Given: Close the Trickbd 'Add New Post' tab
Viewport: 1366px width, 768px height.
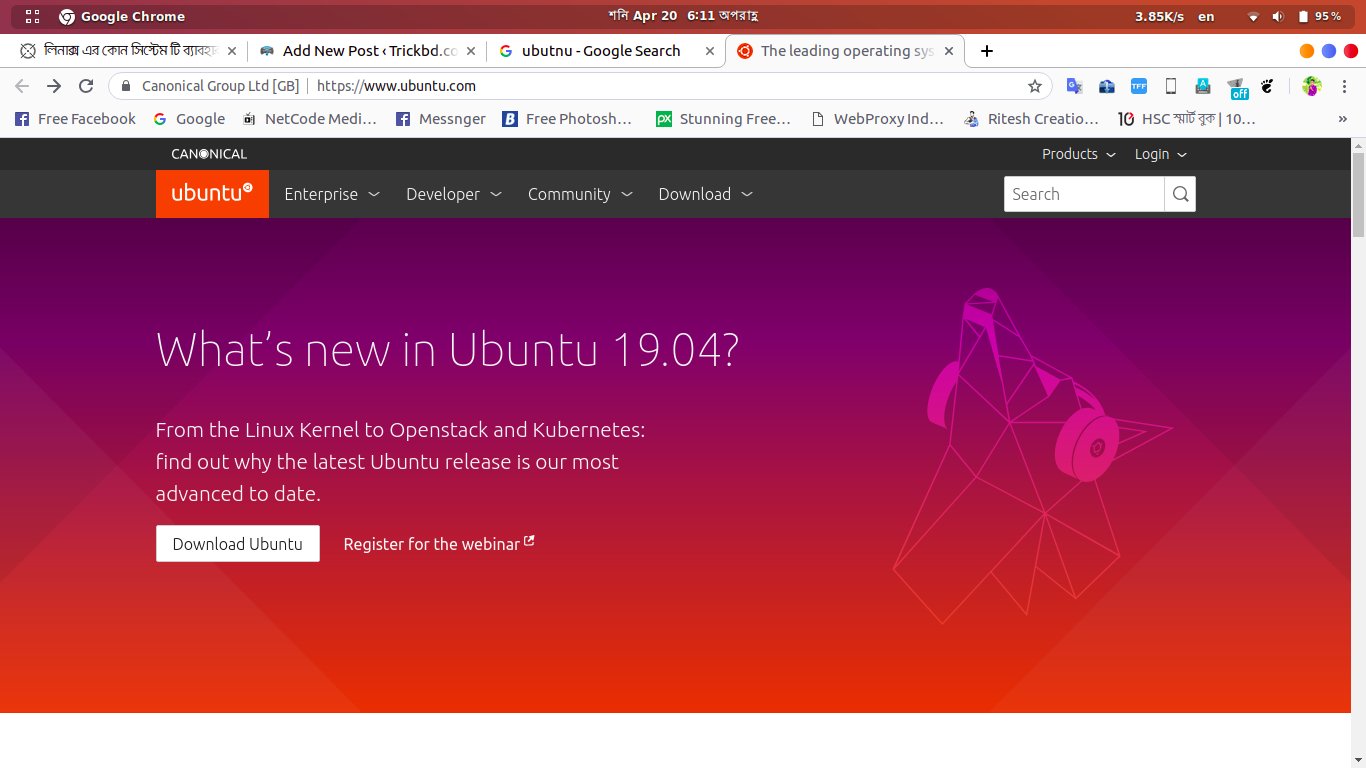Looking at the screenshot, I should coord(470,51).
